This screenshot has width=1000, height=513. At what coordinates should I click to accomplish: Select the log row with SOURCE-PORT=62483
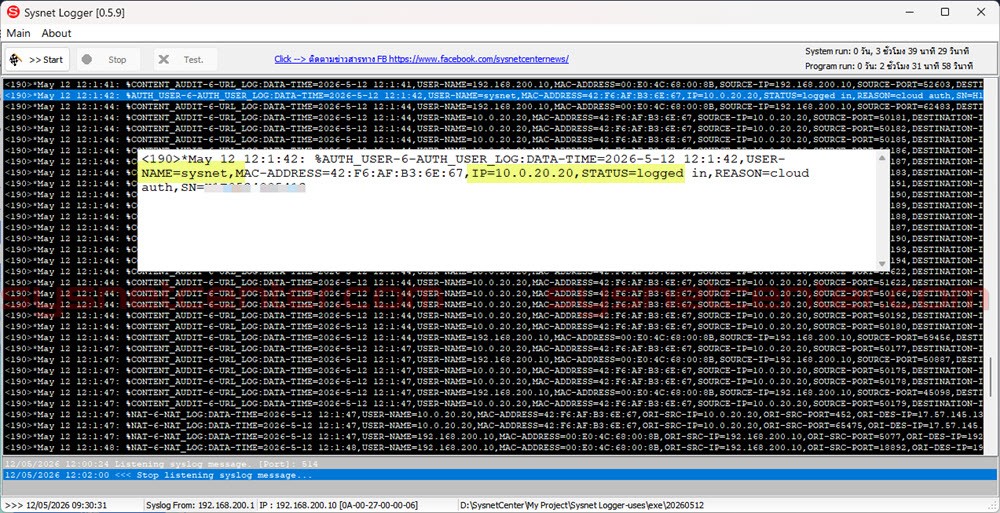pos(493,107)
